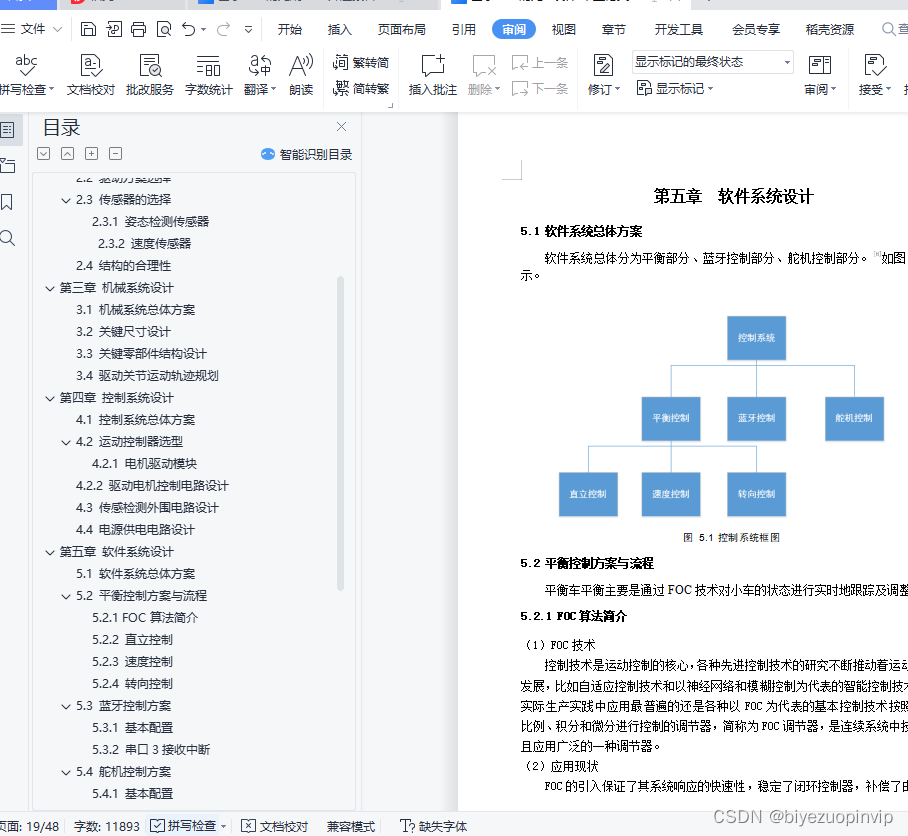
Task: Click the collapse-all minus icon in 目录 panel
Action: click(116, 153)
